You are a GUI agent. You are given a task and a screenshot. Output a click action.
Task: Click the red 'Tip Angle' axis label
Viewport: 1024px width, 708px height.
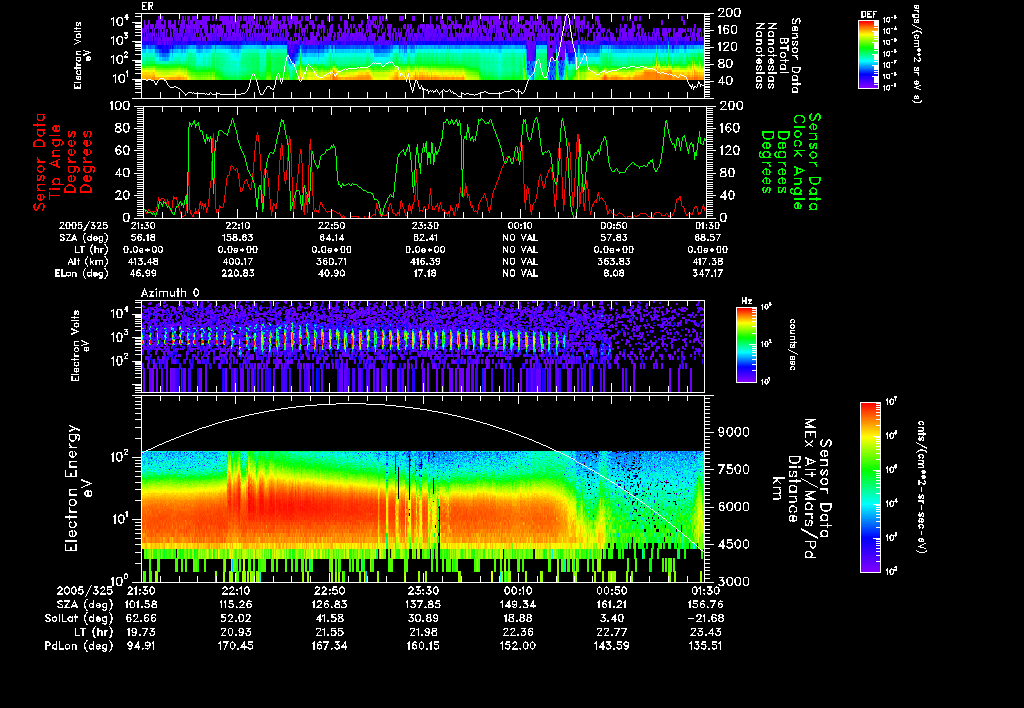point(56,161)
